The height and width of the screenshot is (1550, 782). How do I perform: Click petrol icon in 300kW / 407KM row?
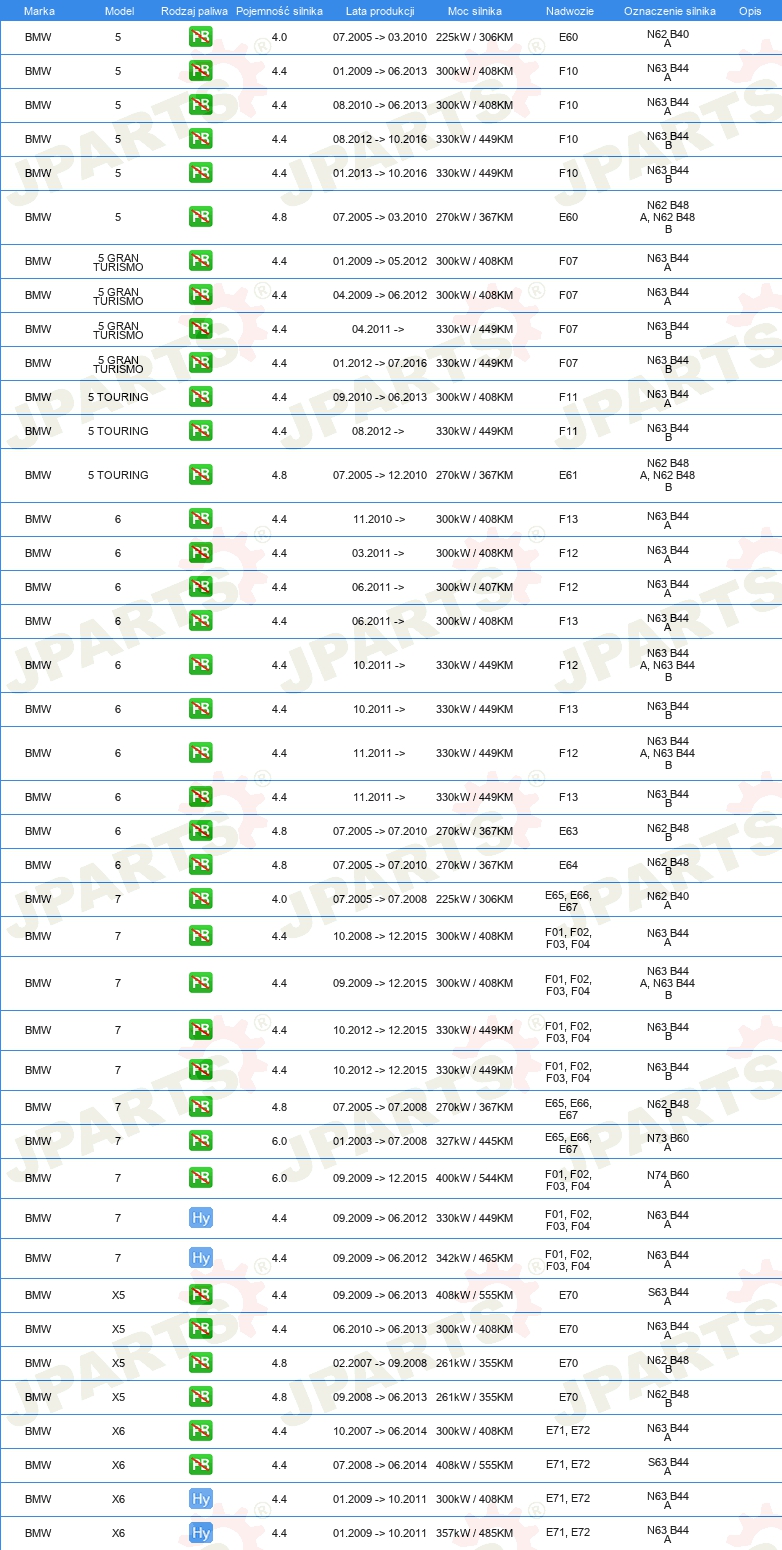click(200, 587)
